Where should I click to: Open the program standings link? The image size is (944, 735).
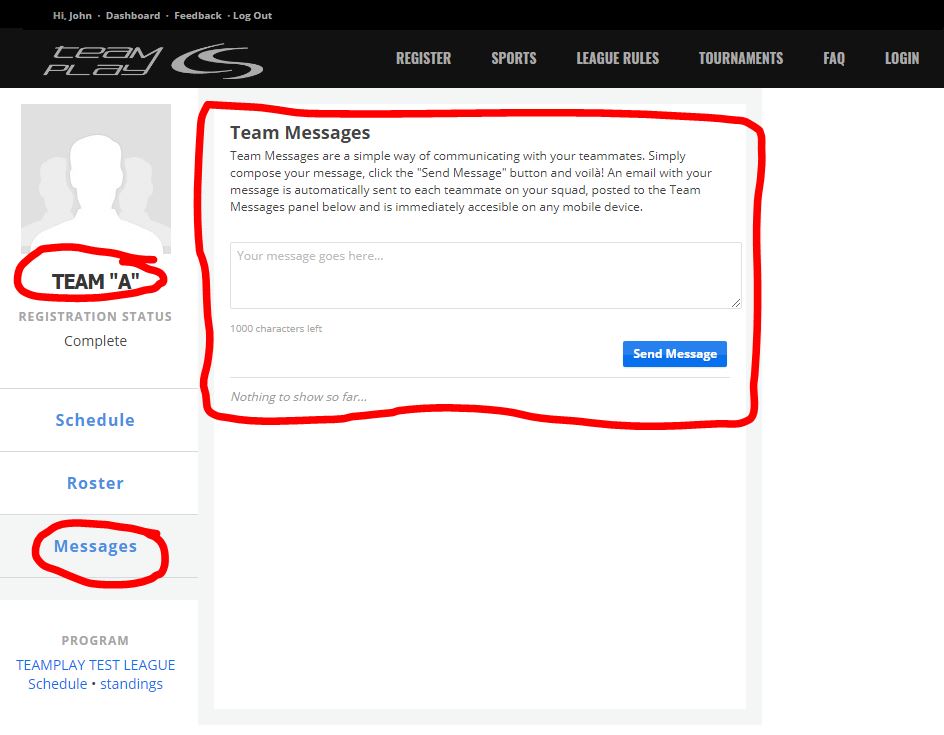(x=131, y=684)
